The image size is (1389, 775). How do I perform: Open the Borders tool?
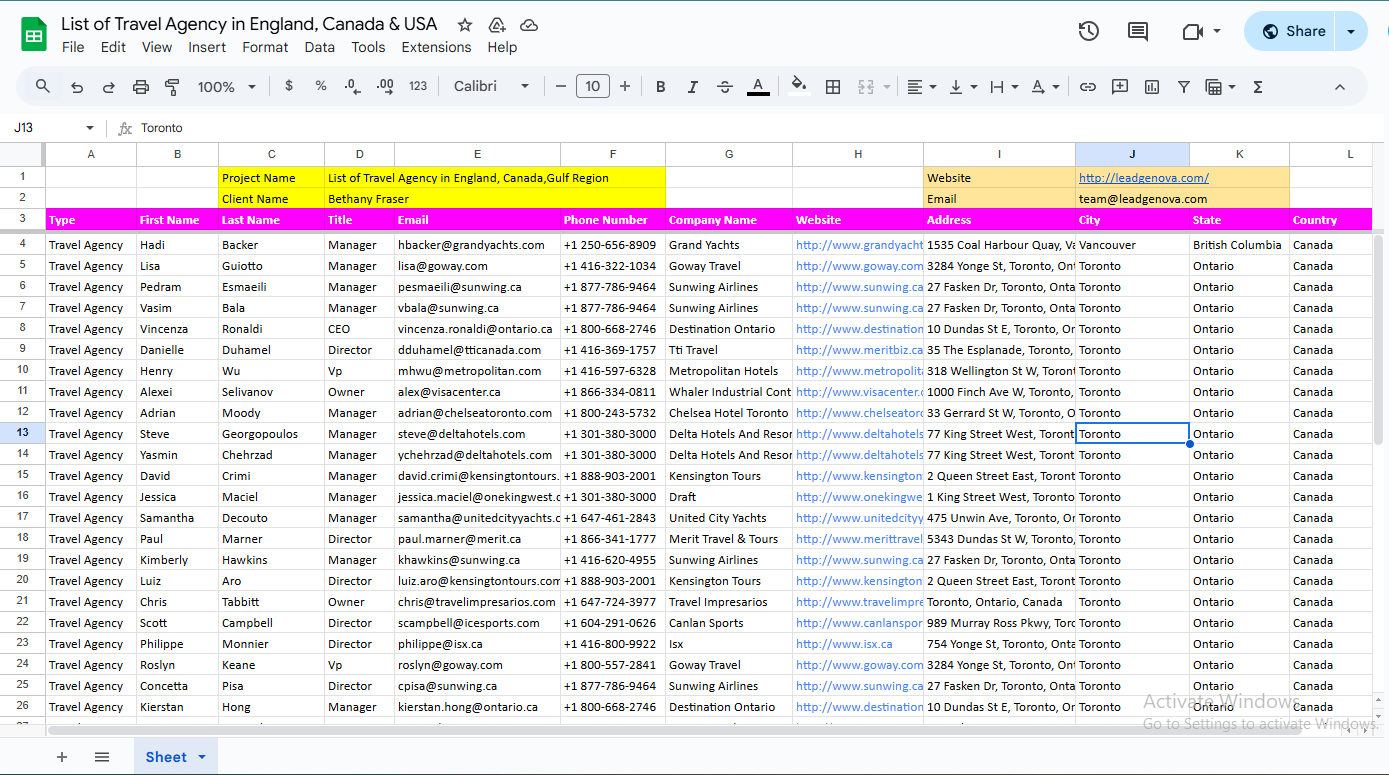(x=833, y=87)
